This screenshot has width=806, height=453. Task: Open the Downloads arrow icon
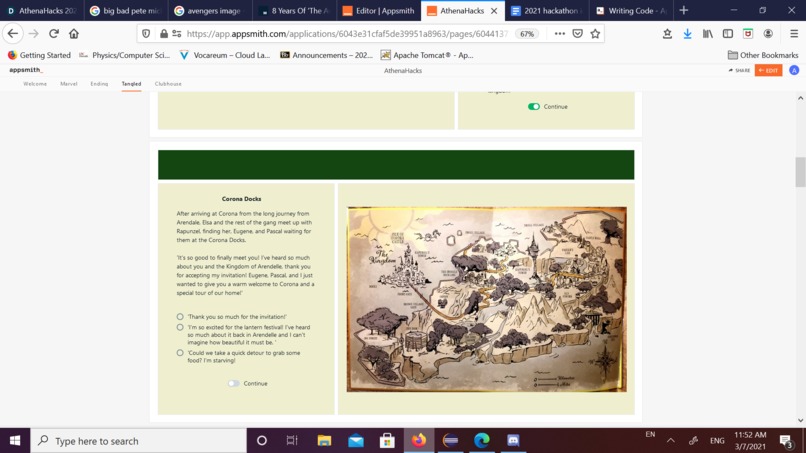coord(687,34)
